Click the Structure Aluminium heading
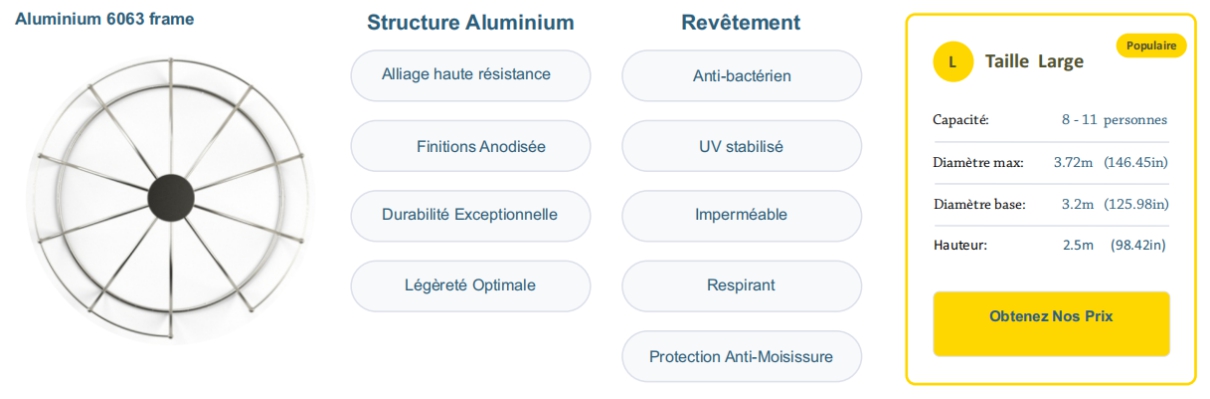1210x399 pixels. [x=470, y=23]
